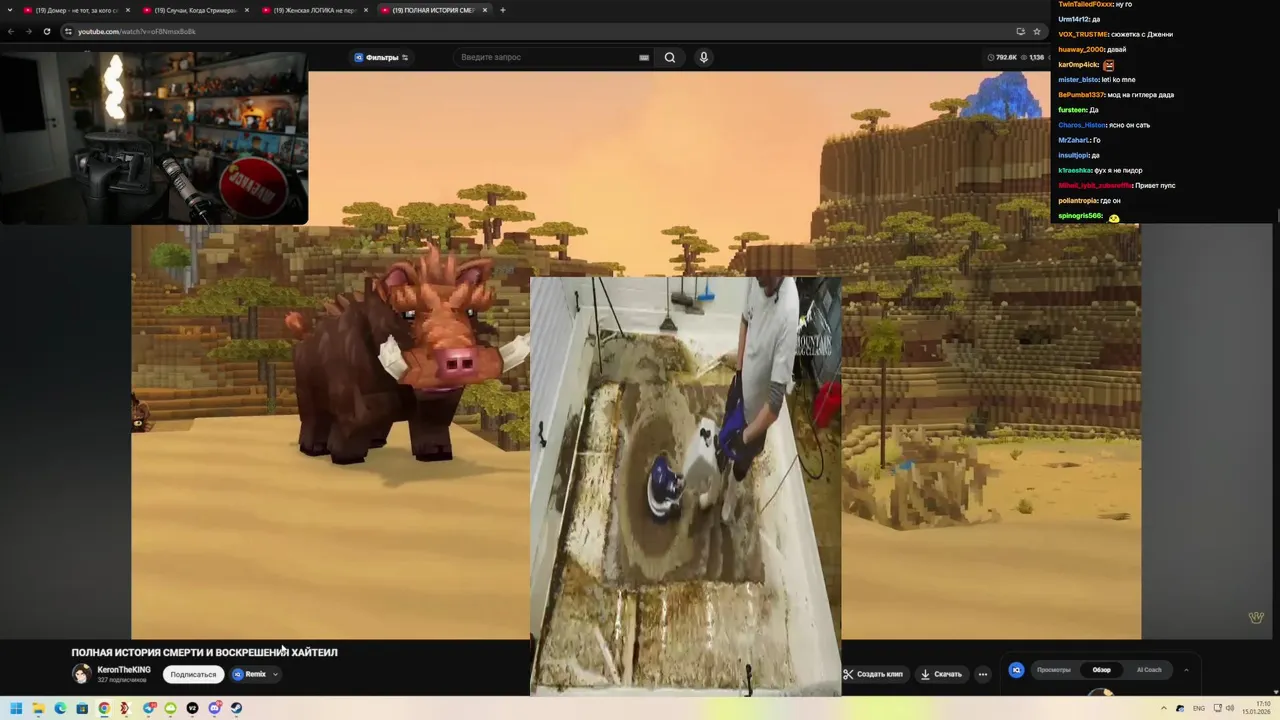Switch to the 'Случаи, Когда Стримеры' tab
This screenshot has height=720, width=1280.
point(195,10)
